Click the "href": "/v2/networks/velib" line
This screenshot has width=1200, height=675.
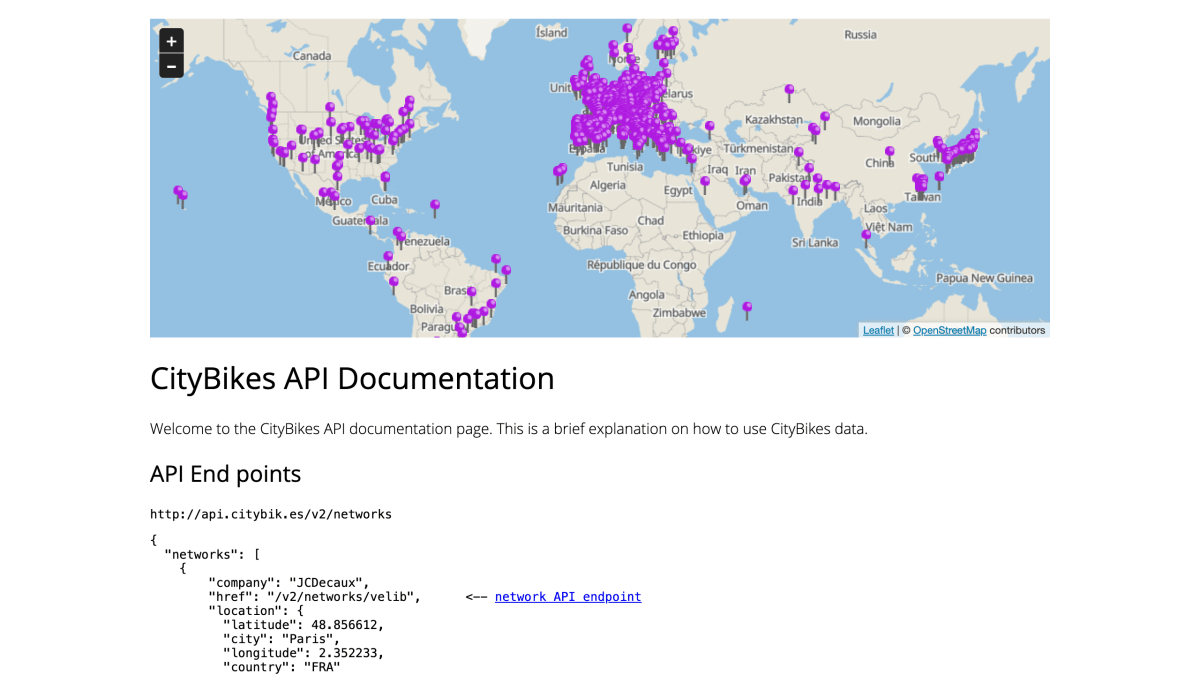(314, 597)
